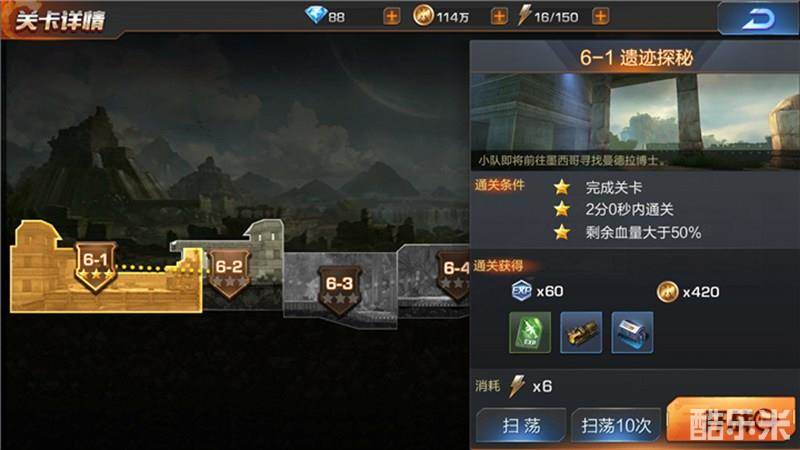Add more diamonds with the plus icon
The height and width of the screenshot is (450, 800).
tap(391, 17)
